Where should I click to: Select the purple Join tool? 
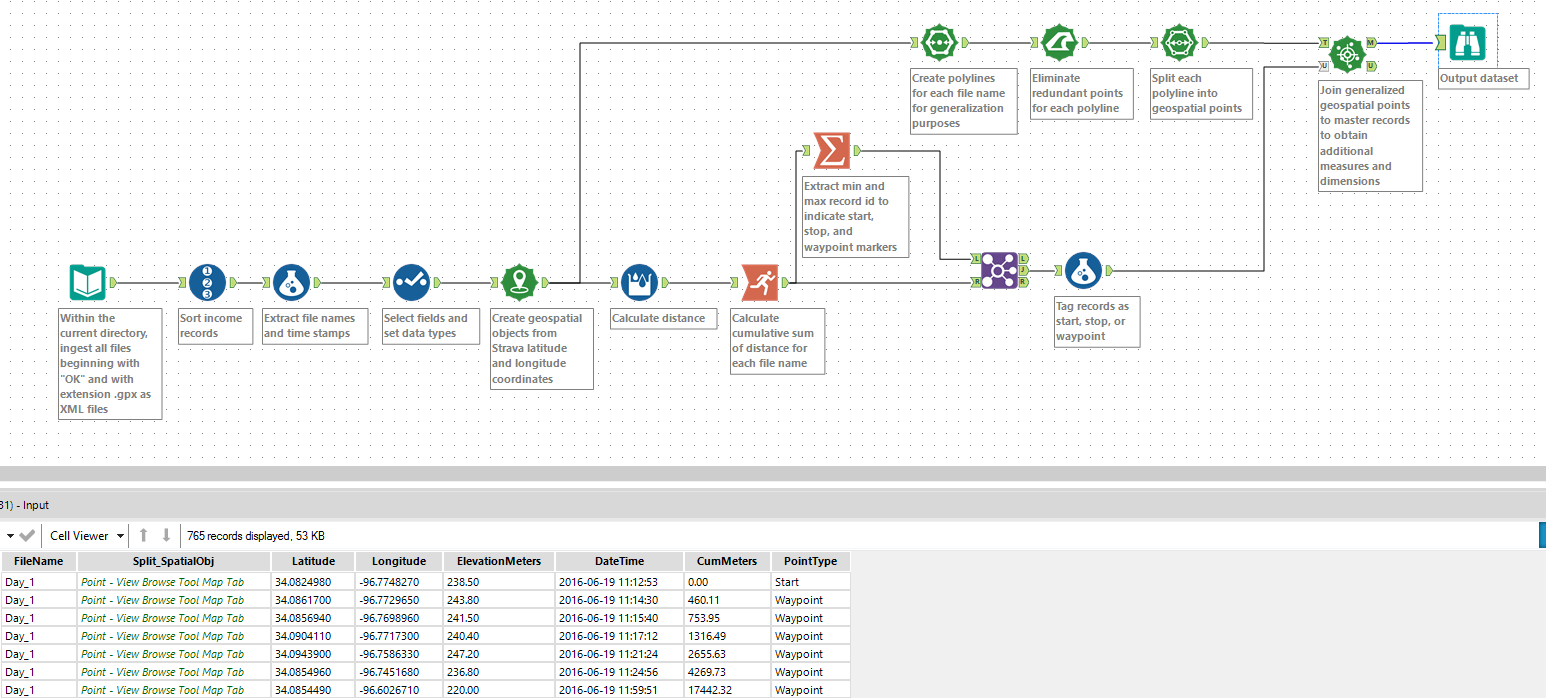997,270
